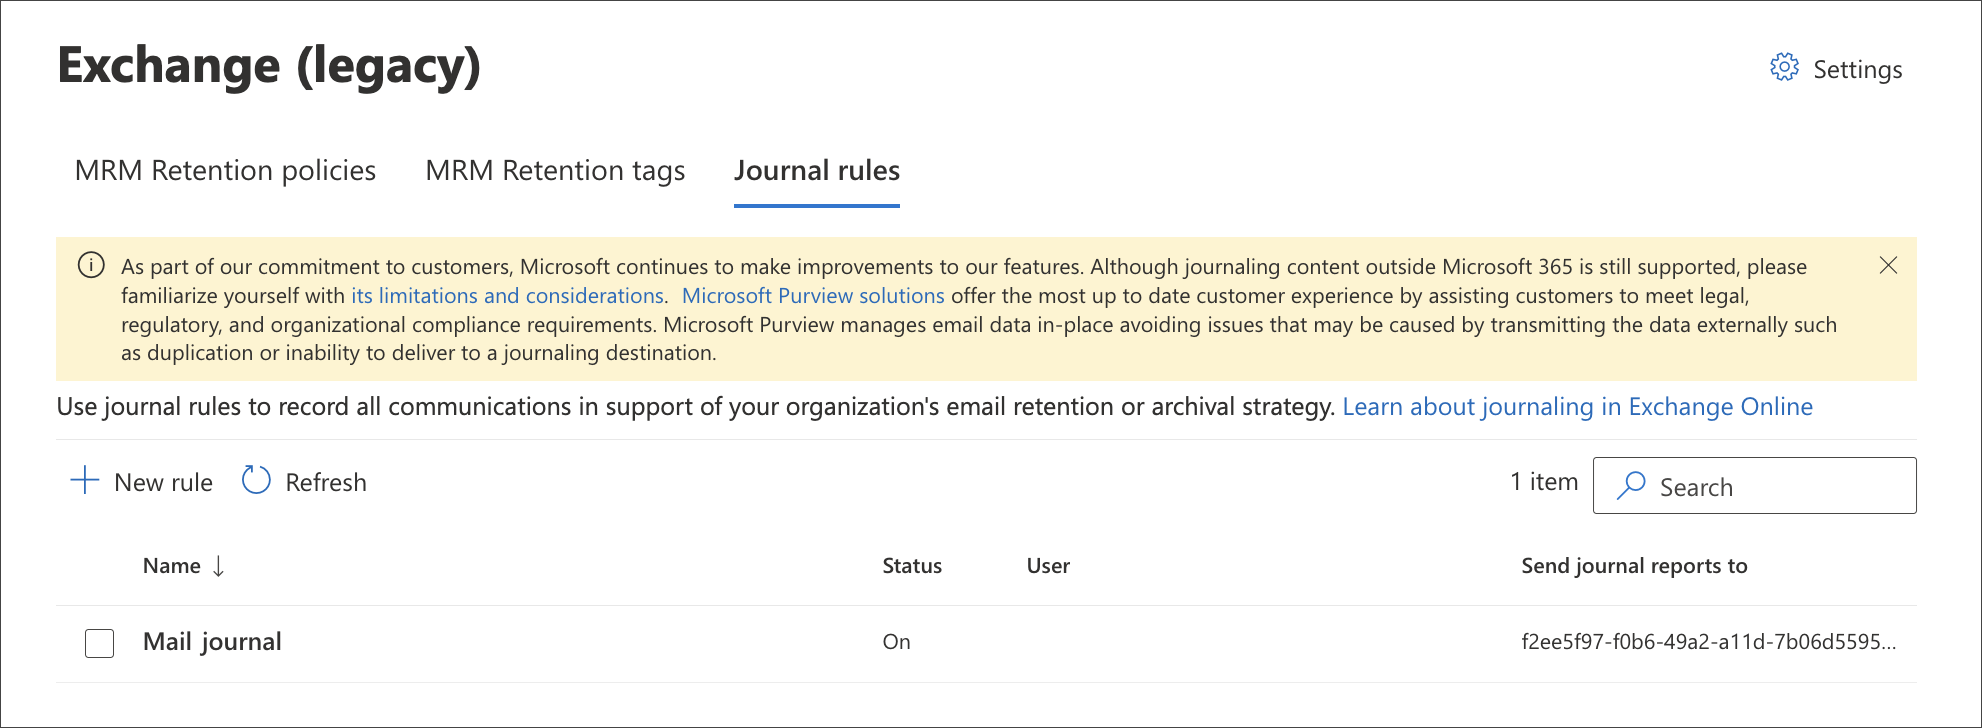The width and height of the screenshot is (1982, 728).
Task: Dismiss the yellow information banner
Action: click(x=1888, y=265)
